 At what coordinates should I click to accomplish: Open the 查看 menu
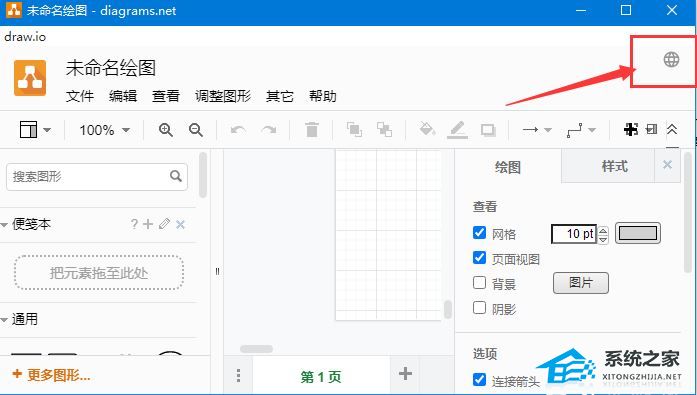point(166,96)
